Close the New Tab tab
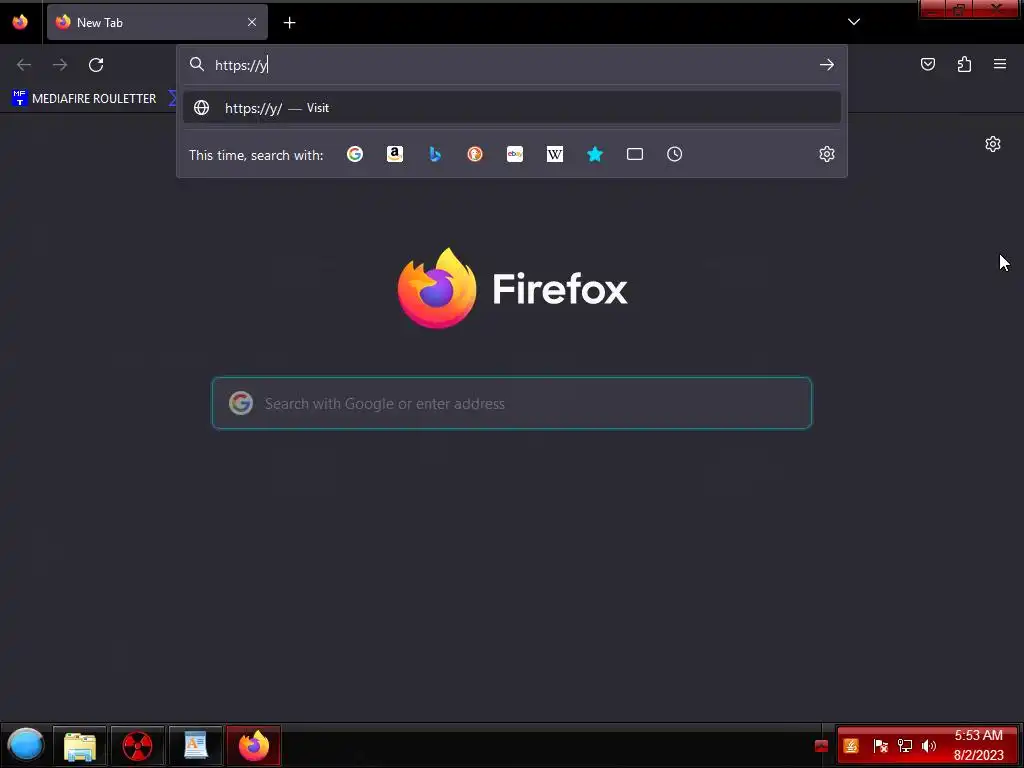Screen dimensions: 1024x768 [x=252, y=22]
